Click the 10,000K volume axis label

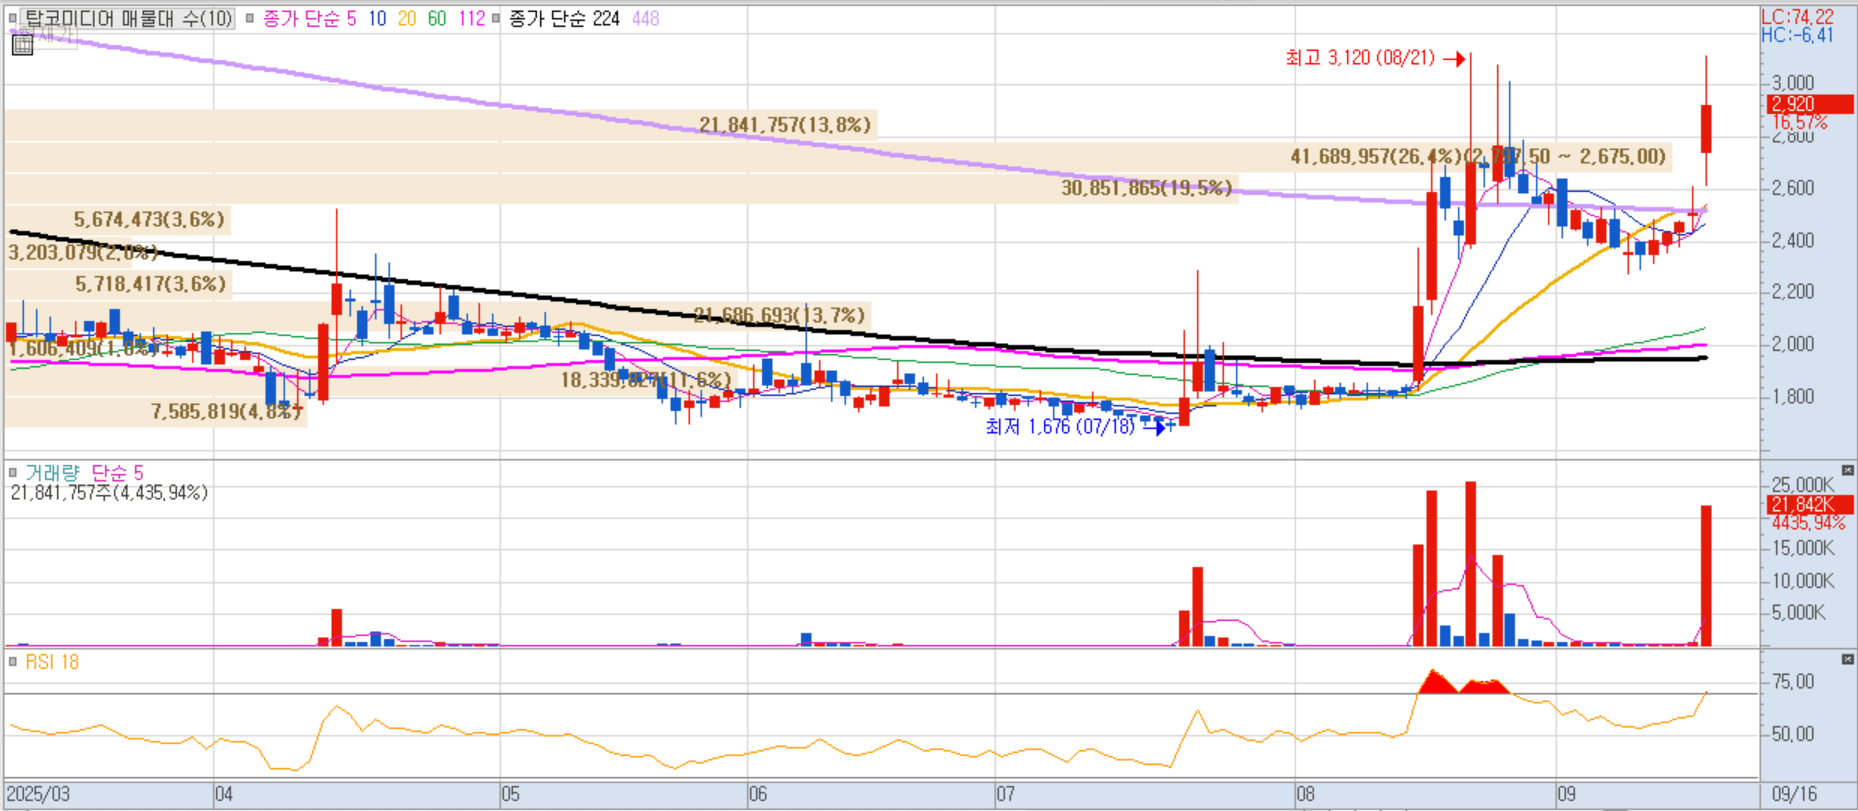coord(1803,580)
